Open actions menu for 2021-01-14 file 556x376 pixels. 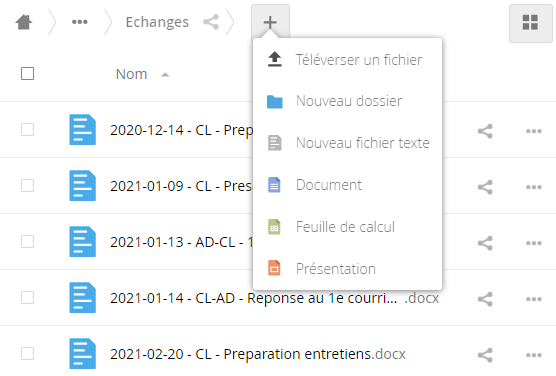[x=534, y=299]
